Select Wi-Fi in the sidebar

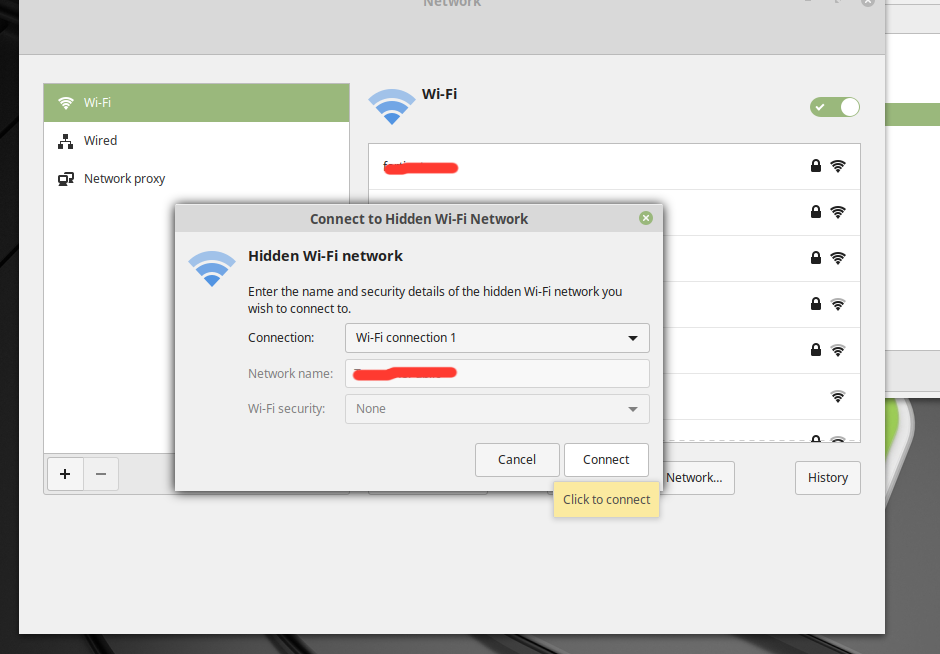(x=196, y=103)
